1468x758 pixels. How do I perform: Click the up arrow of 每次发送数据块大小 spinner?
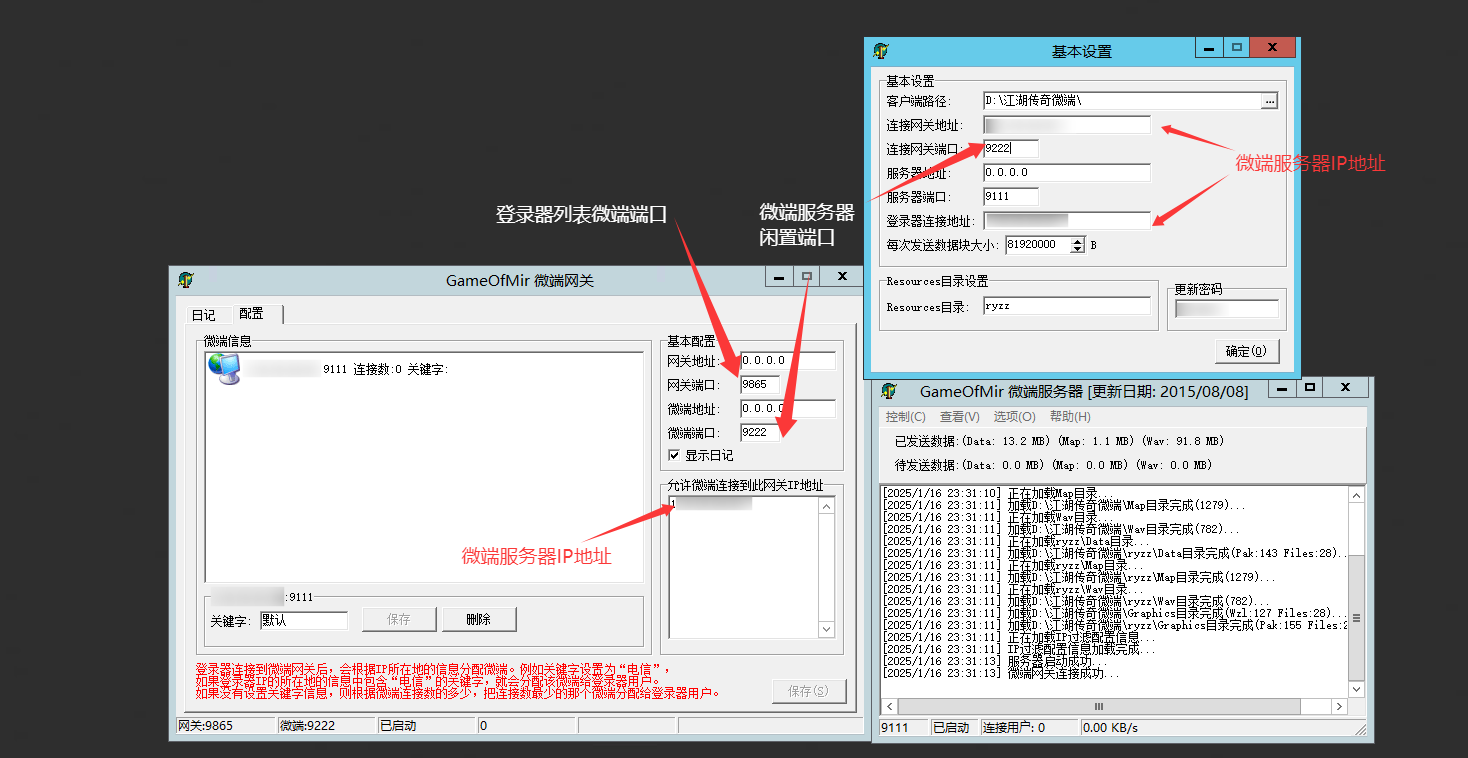click(x=1077, y=240)
